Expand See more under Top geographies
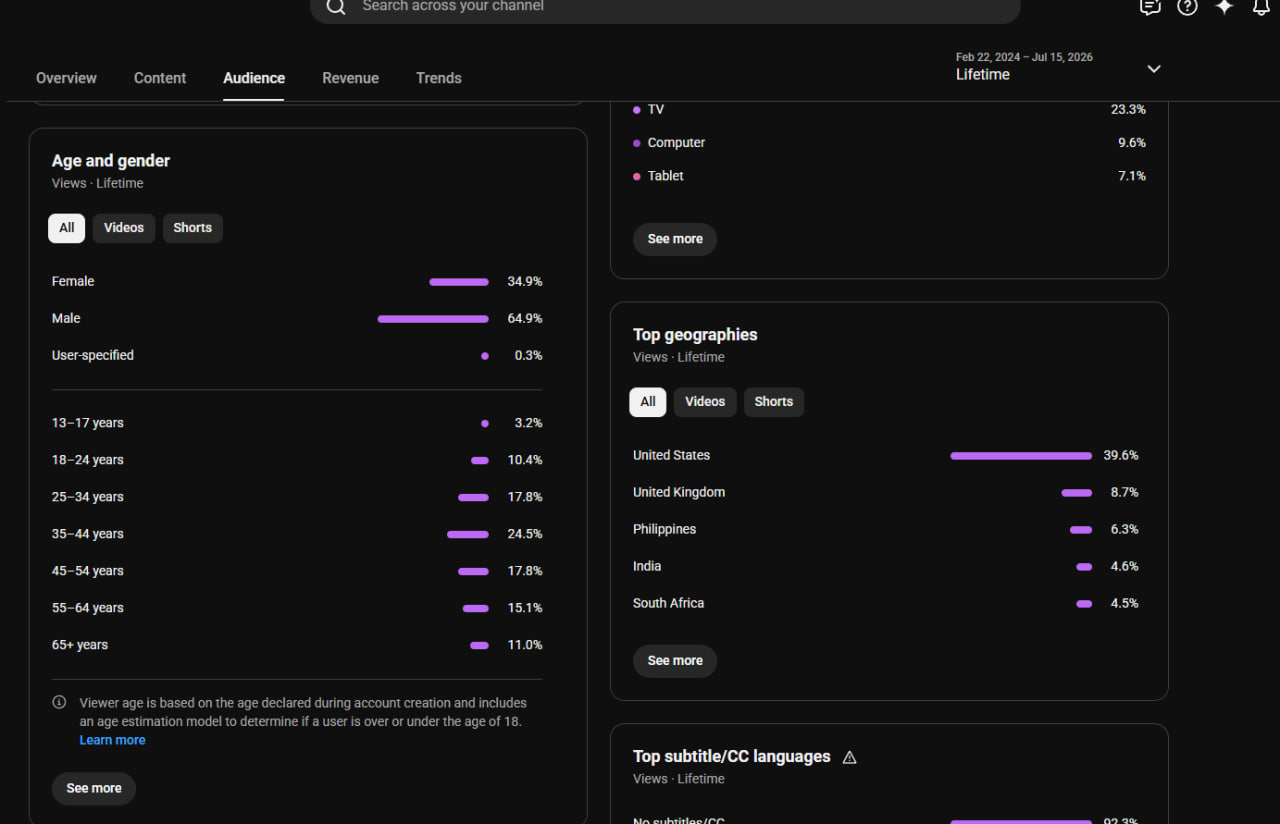The height and width of the screenshot is (824, 1280). 675,660
